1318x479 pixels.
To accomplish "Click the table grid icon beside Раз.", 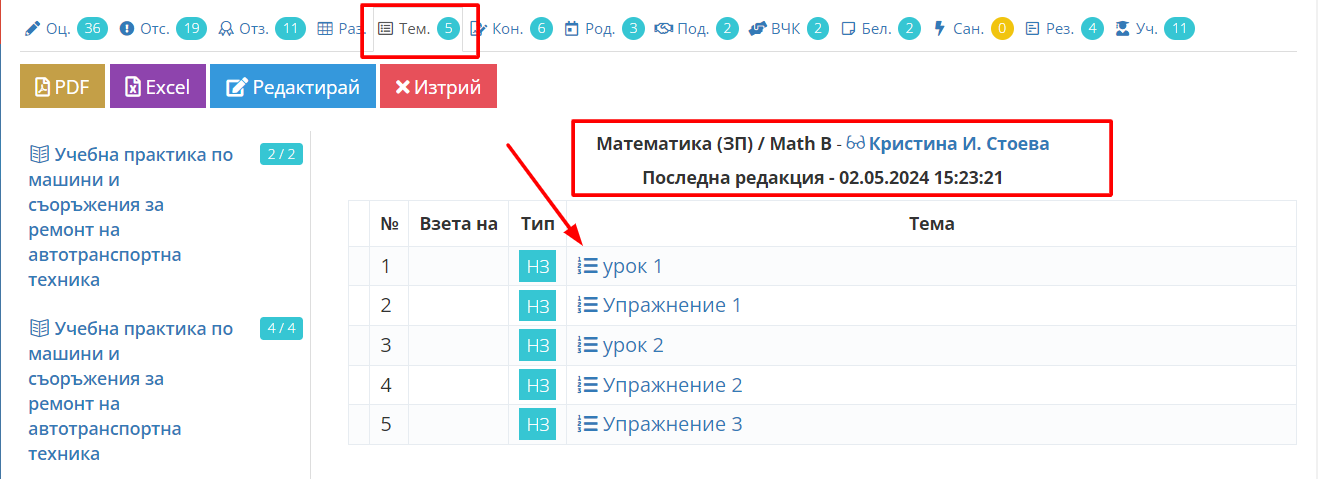I will pos(324,29).
